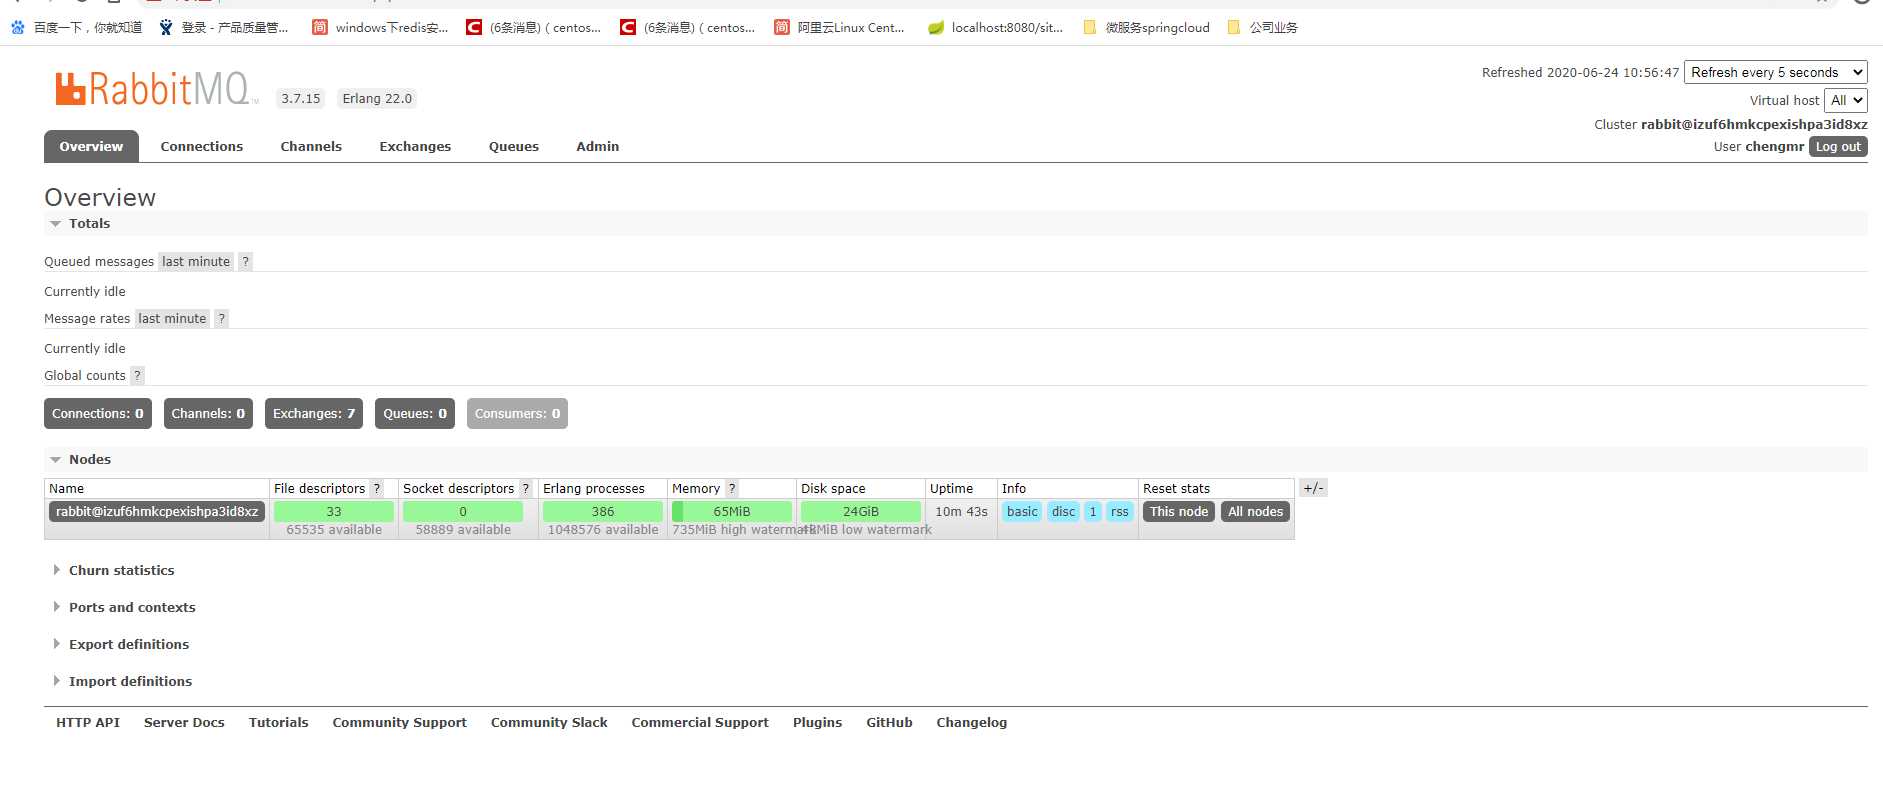Open the 登录 - 产品质量管 bookmark
This screenshot has width=1883, height=791.
(x=223, y=28)
